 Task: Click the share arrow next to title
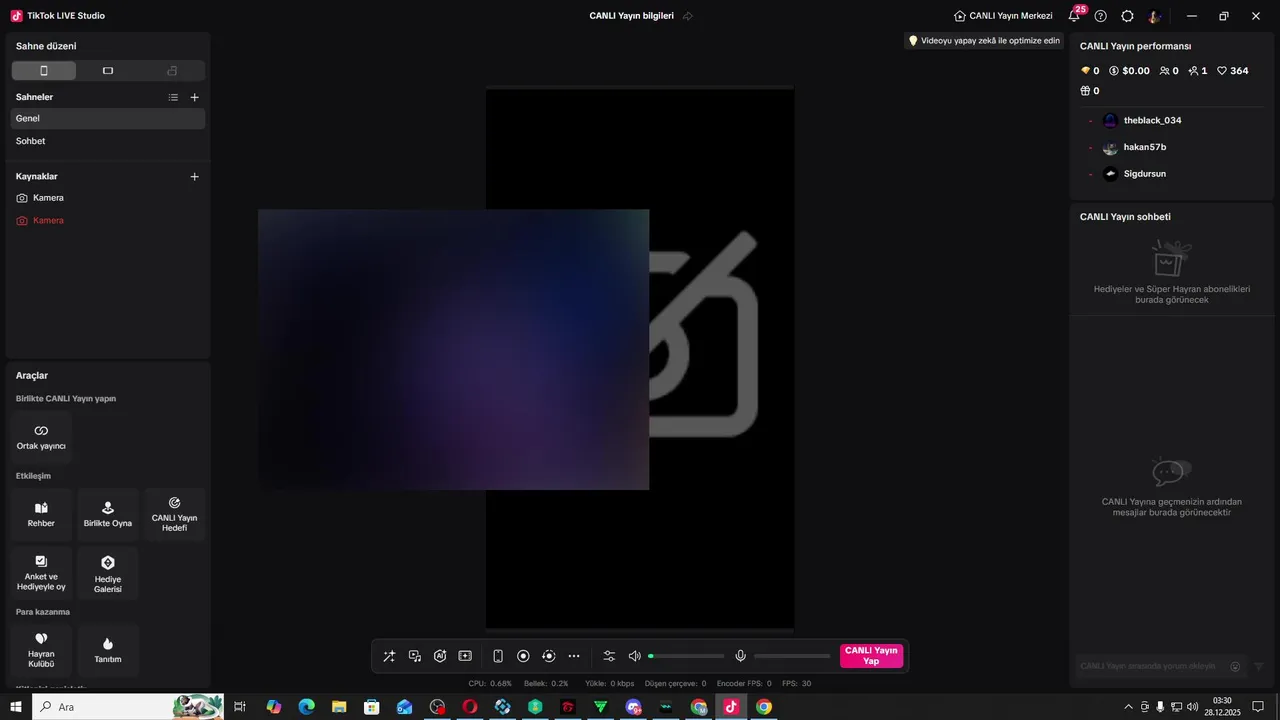(x=688, y=16)
